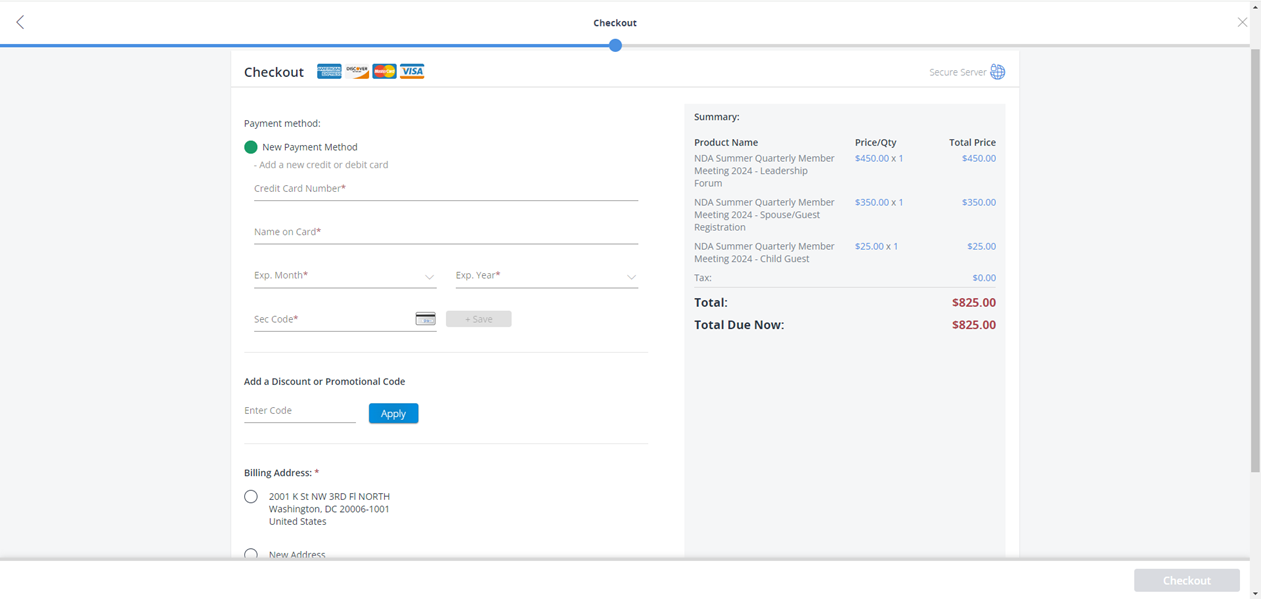Focus the Credit Card Number field
This screenshot has height=599, width=1261.
[445, 189]
